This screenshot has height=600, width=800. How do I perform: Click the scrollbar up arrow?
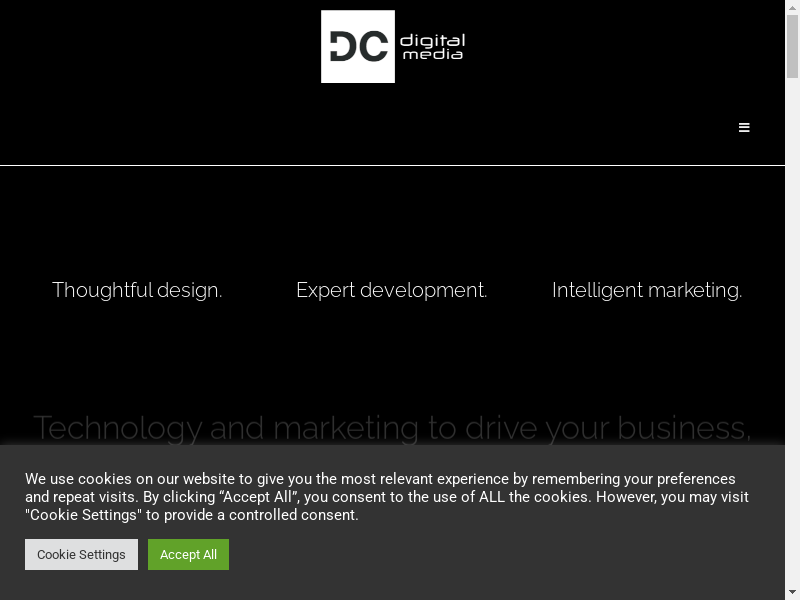point(792,7)
